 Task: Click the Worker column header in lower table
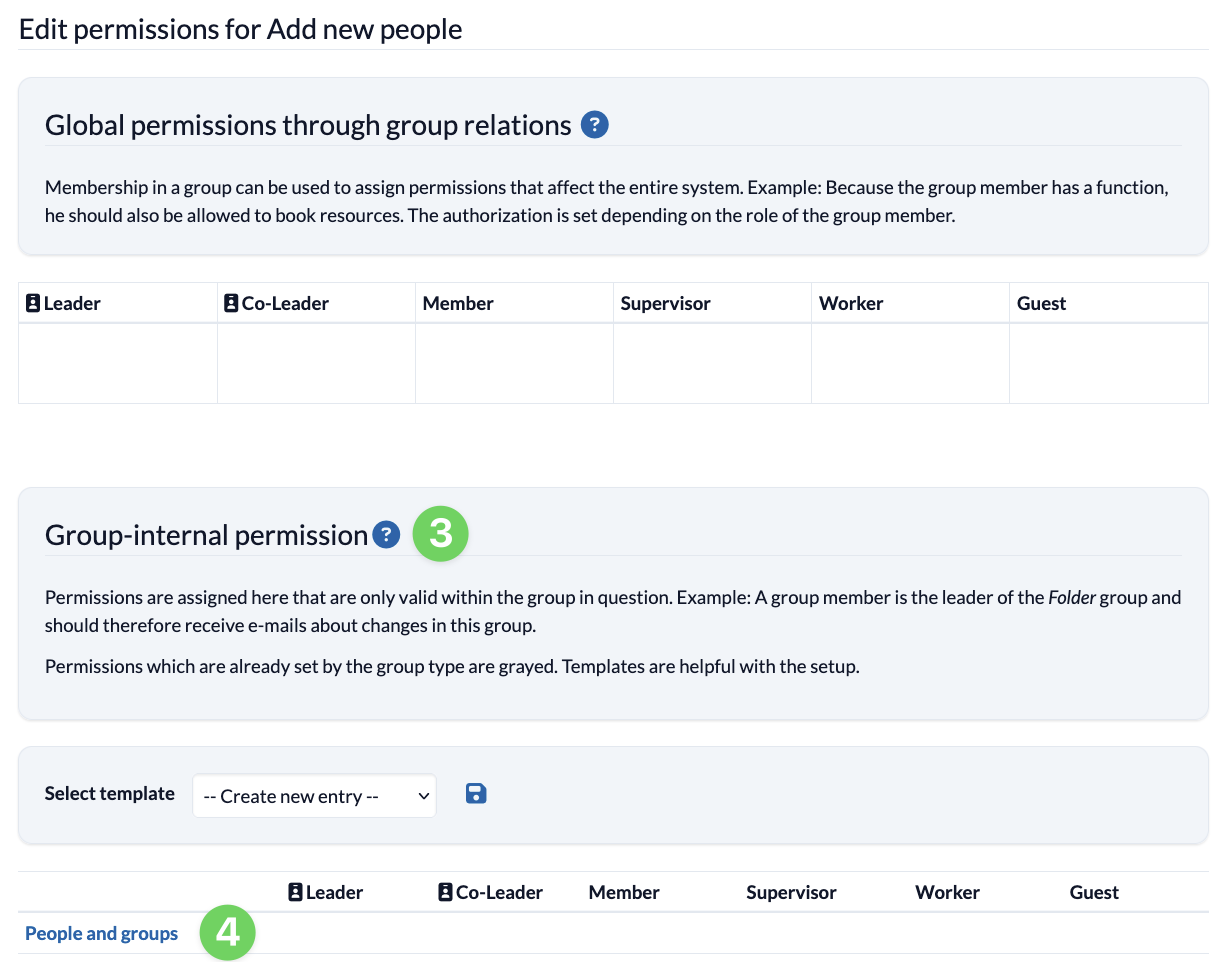click(x=947, y=892)
